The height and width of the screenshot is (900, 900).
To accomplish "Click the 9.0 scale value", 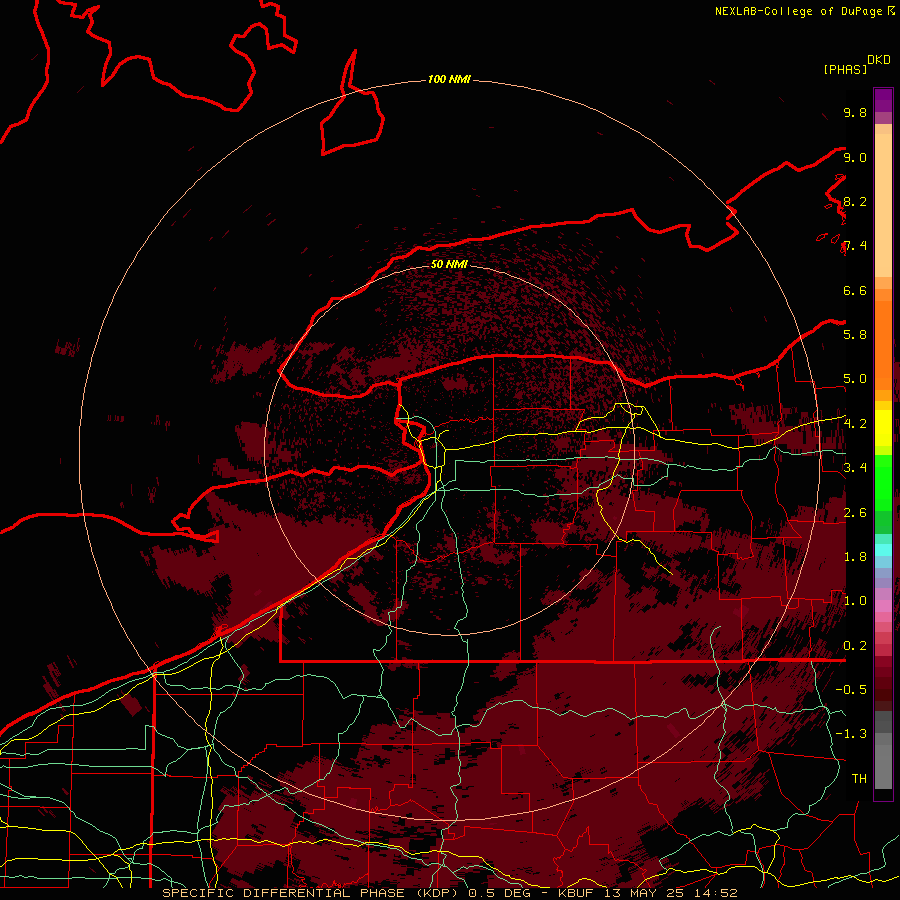I will coord(855,157).
